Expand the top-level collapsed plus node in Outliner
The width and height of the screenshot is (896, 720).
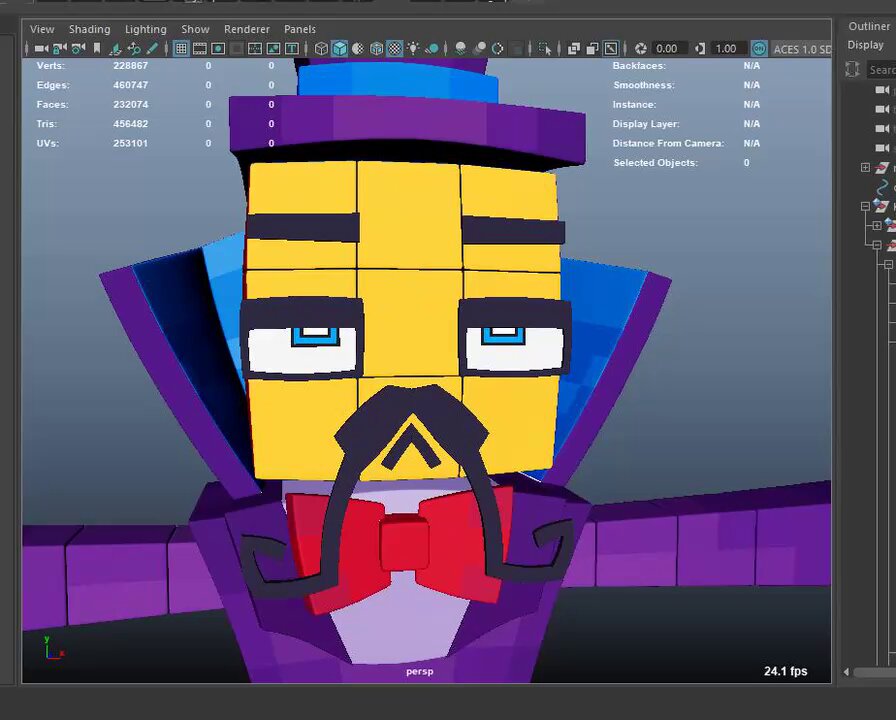(865, 167)
